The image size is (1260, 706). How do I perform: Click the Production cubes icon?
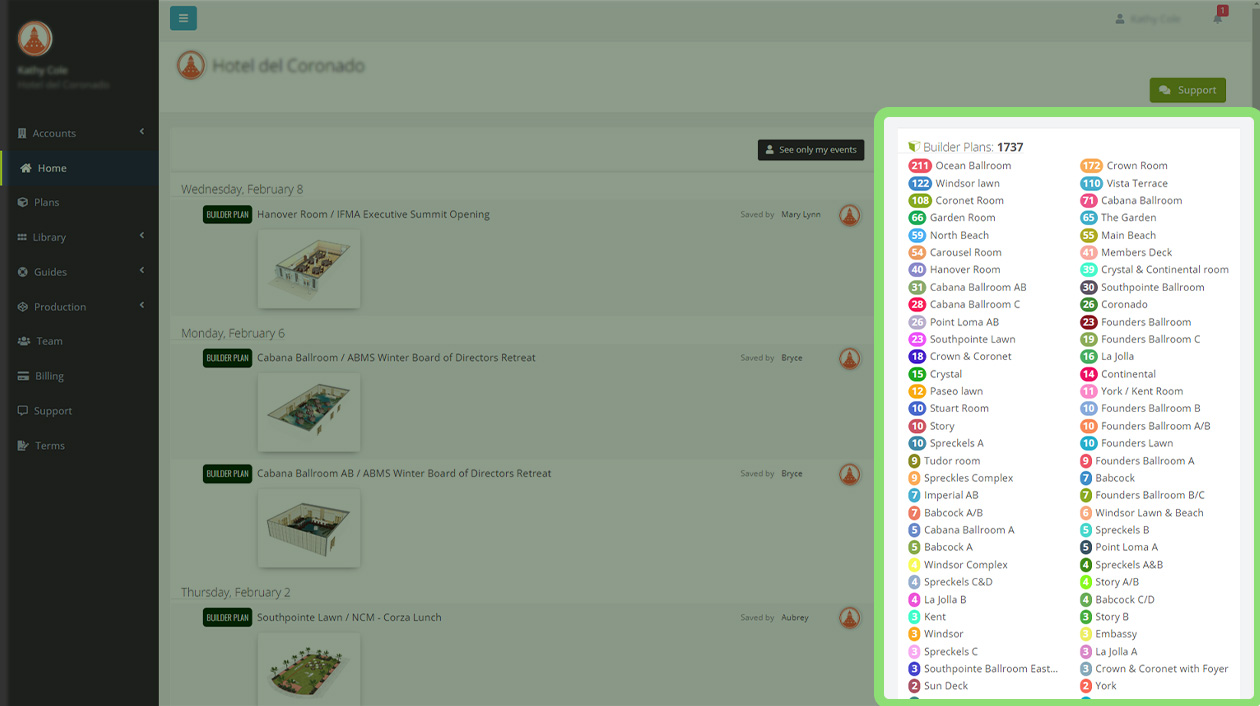coord(23,307)
